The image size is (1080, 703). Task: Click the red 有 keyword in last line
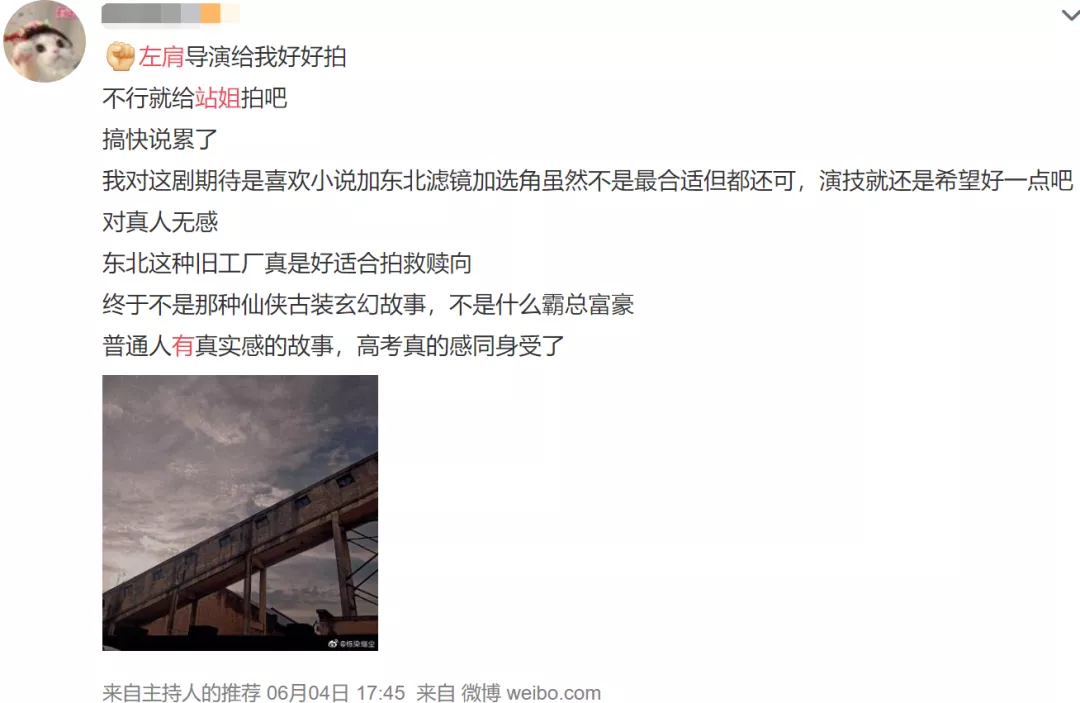click(x=183, y=346)
